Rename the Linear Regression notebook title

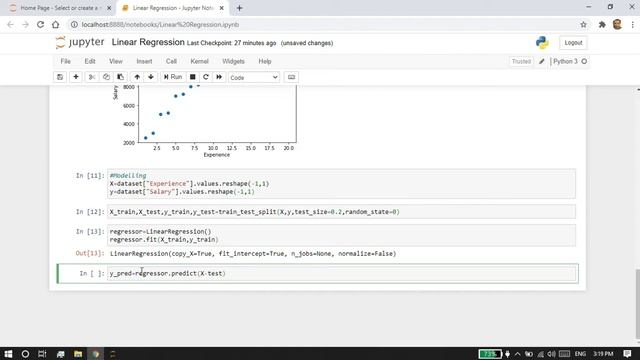pos(148,42)
